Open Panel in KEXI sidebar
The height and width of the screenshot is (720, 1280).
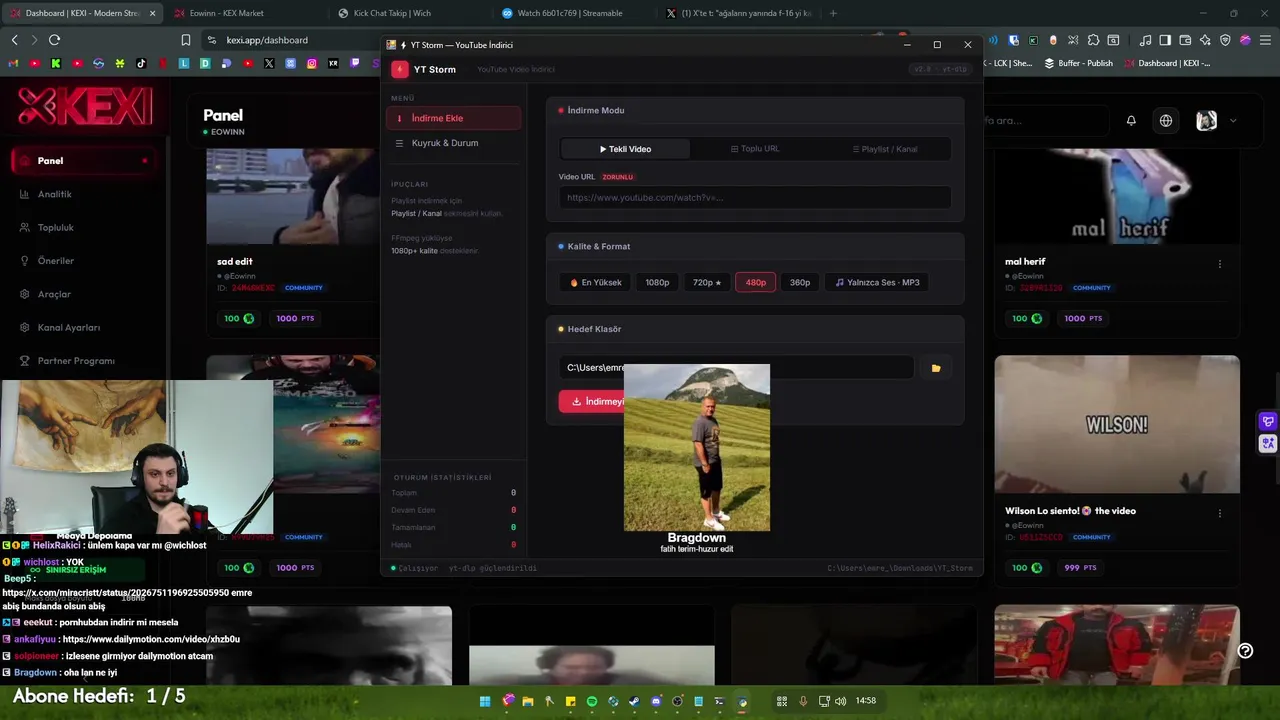[x=84, y=161]
